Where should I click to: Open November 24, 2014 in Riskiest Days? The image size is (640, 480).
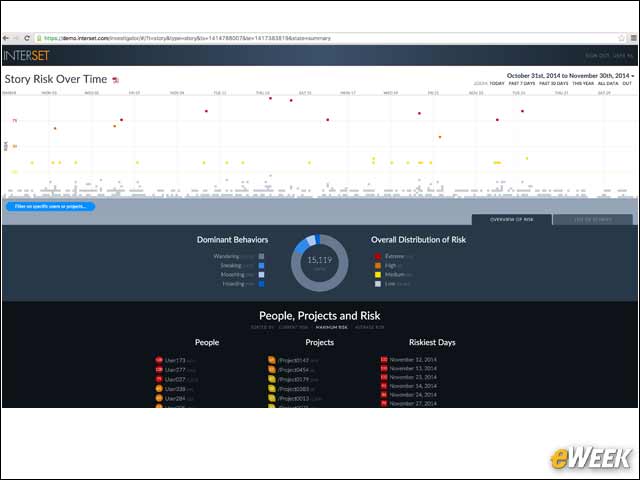click(x=413, y=395)
